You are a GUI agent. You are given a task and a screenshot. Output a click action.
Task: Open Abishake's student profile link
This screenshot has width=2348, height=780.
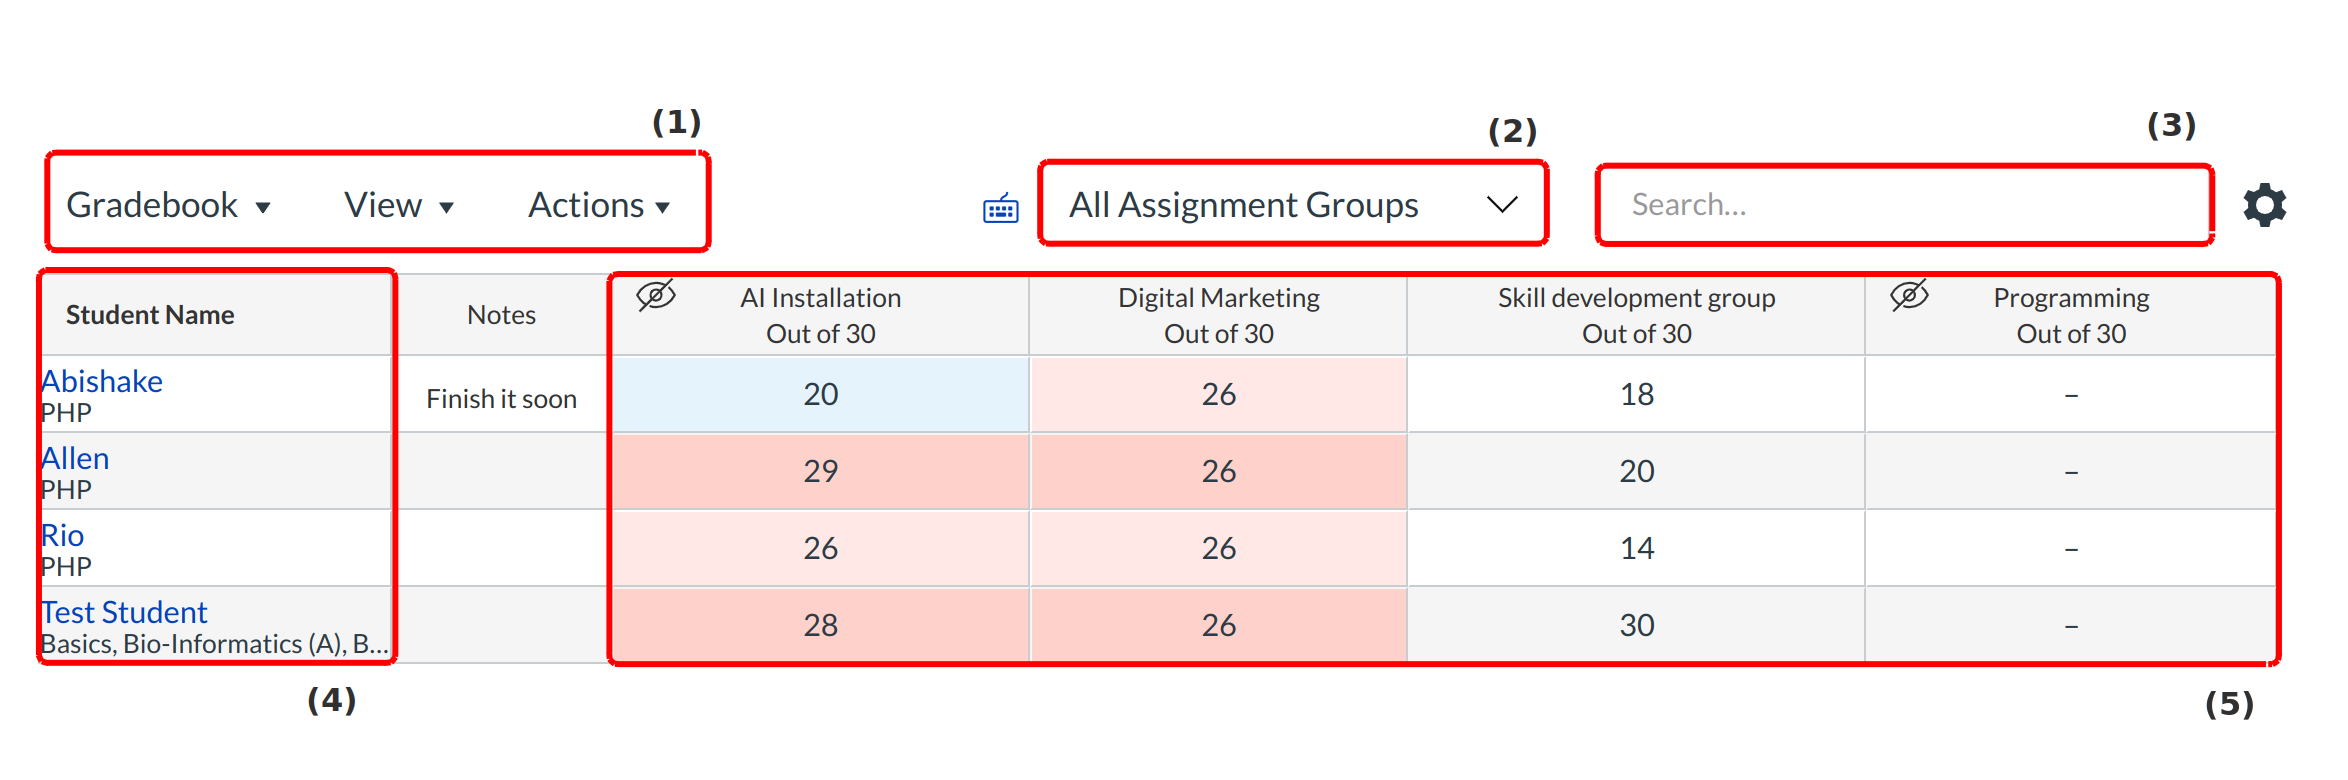(102, 382)
